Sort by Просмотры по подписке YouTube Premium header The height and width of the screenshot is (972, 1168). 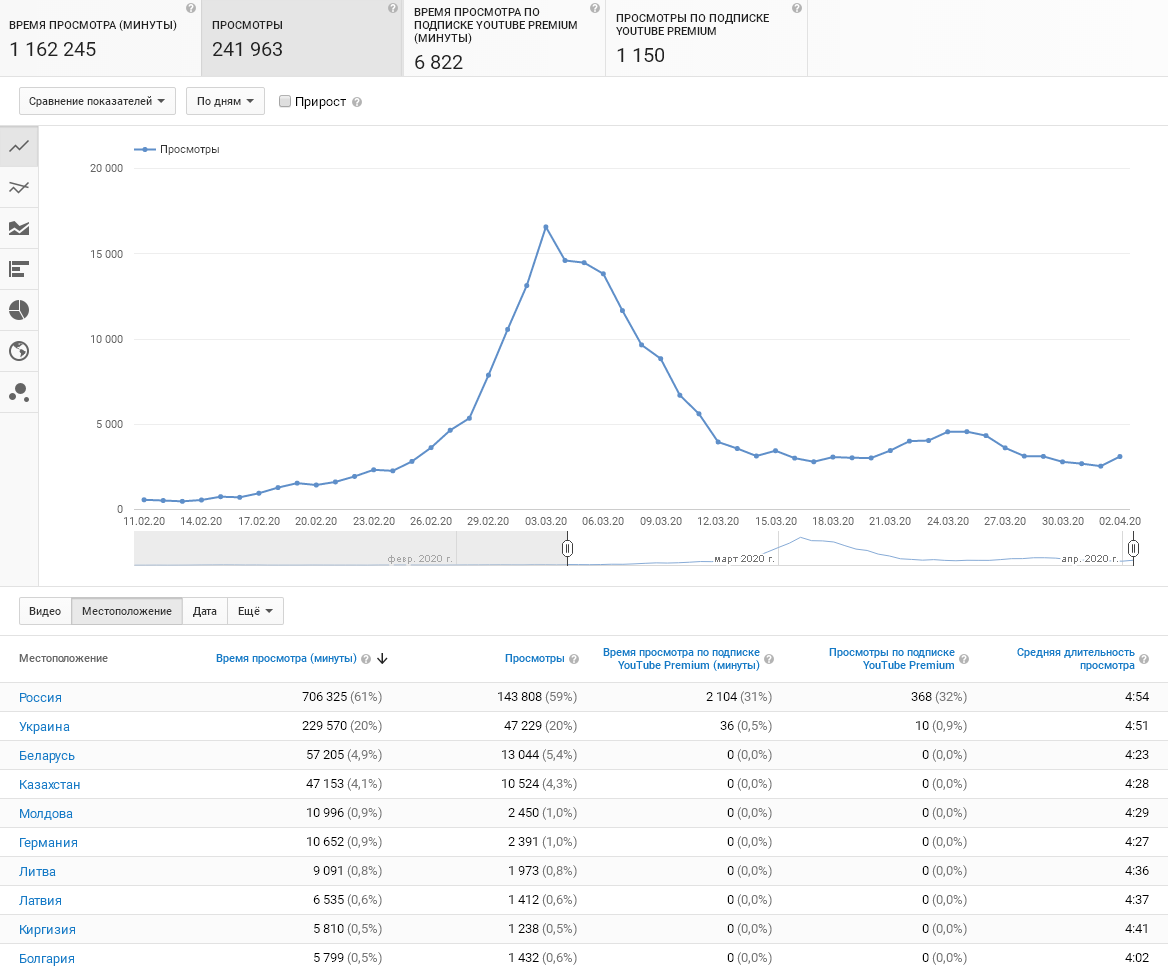[892, 658]
